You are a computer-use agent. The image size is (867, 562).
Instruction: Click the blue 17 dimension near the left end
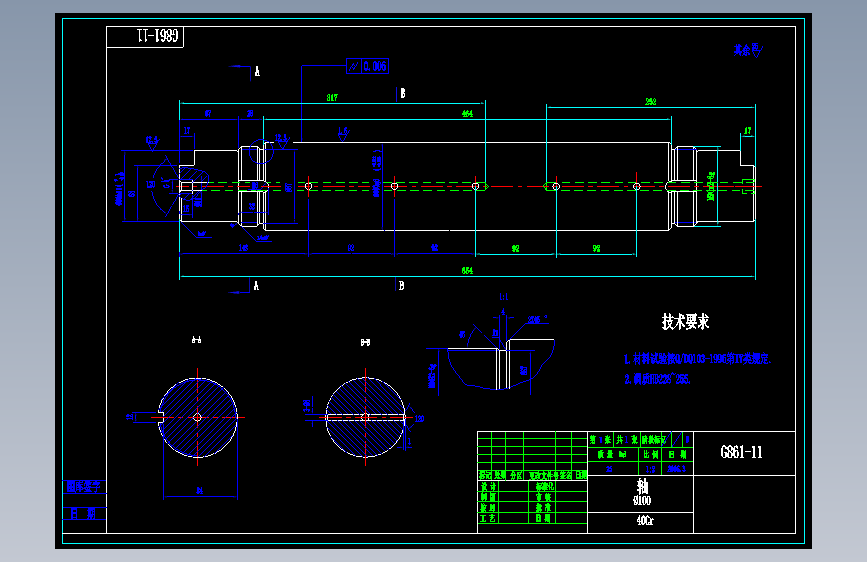(x=187, y=131)
